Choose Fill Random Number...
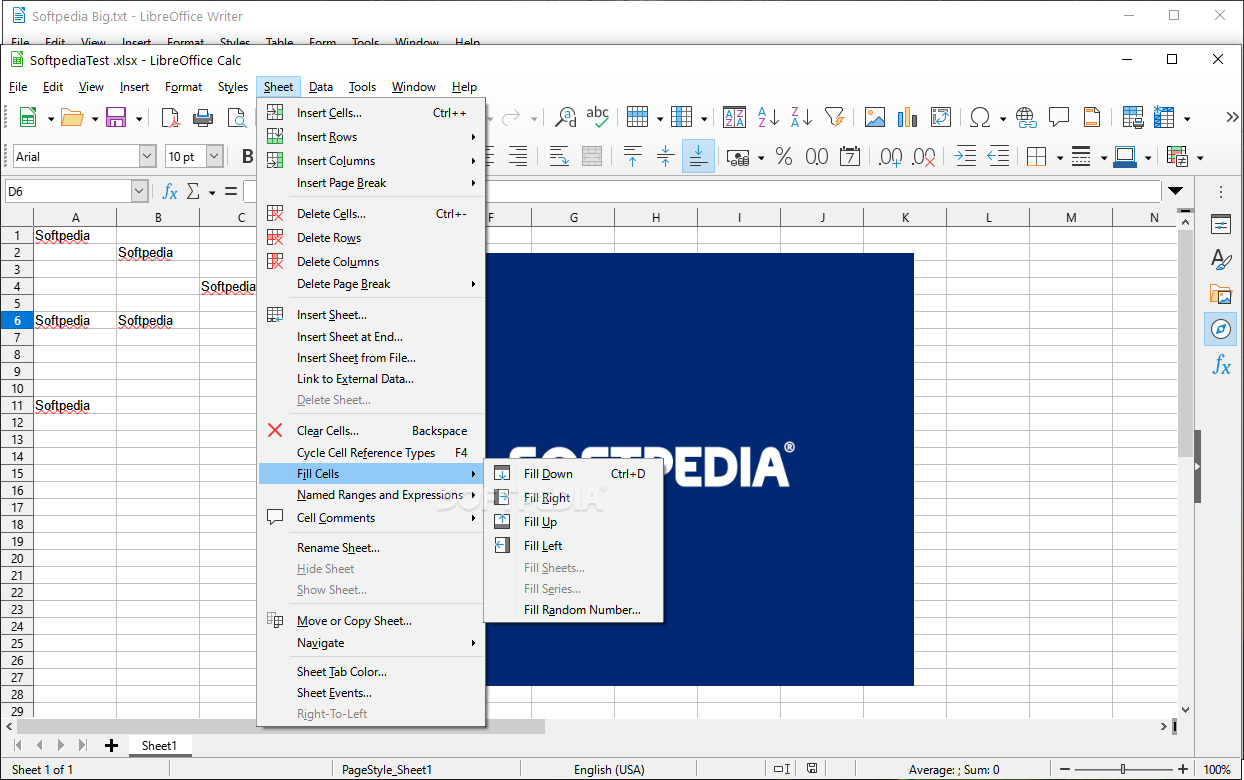 tap(573, 610)
